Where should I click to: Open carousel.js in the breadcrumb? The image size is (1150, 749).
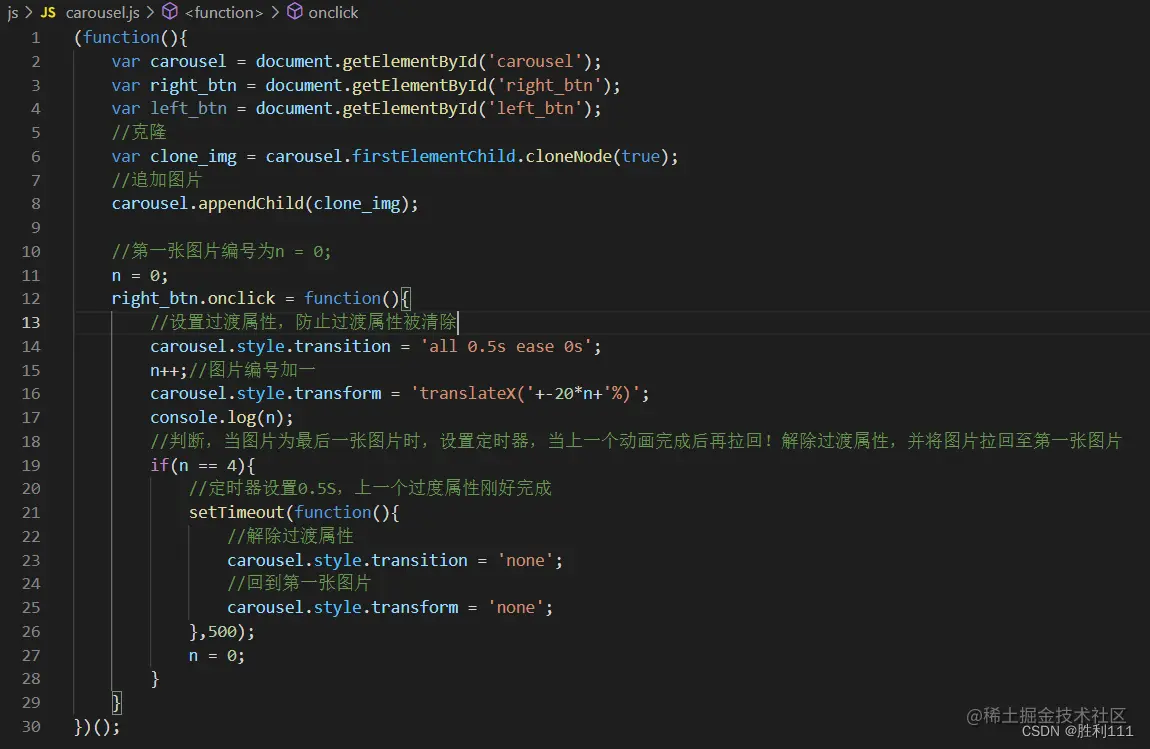(x=102, y=12)
